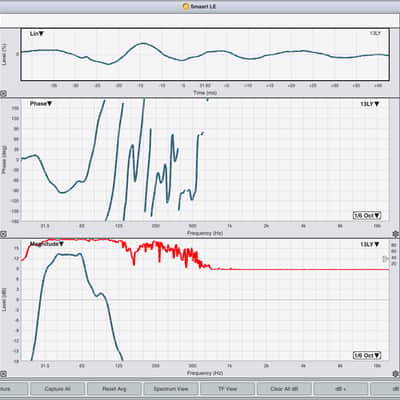Screen dimensions: 400x400
Task: Click the Capture All button
Action: (x=57, y=389)
